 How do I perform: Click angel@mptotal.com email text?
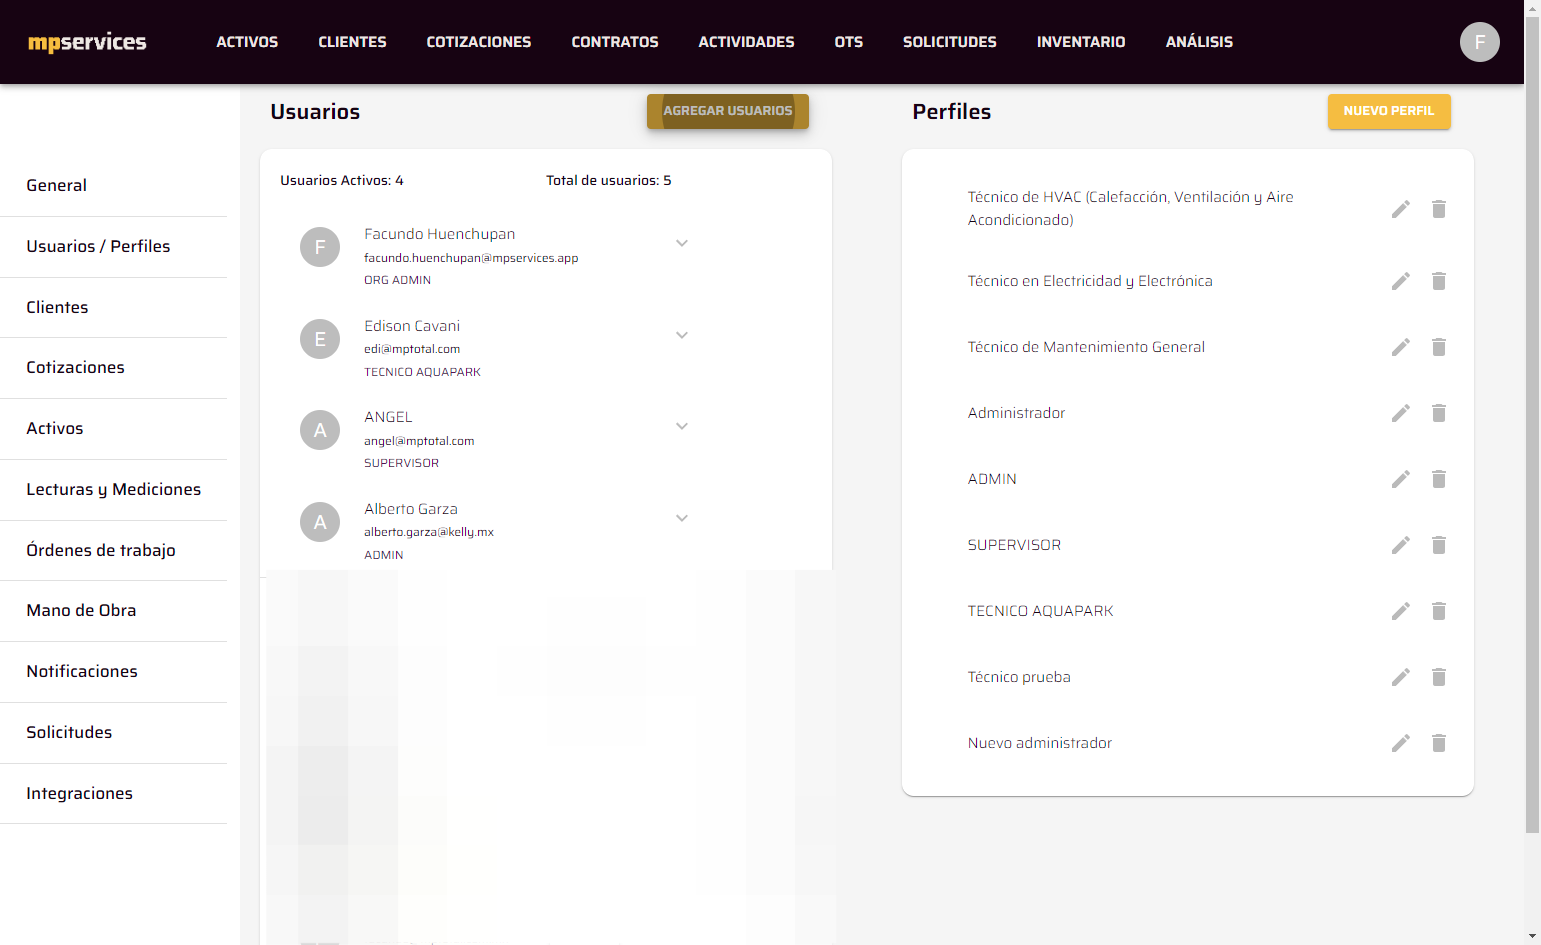tap(419, 441)
